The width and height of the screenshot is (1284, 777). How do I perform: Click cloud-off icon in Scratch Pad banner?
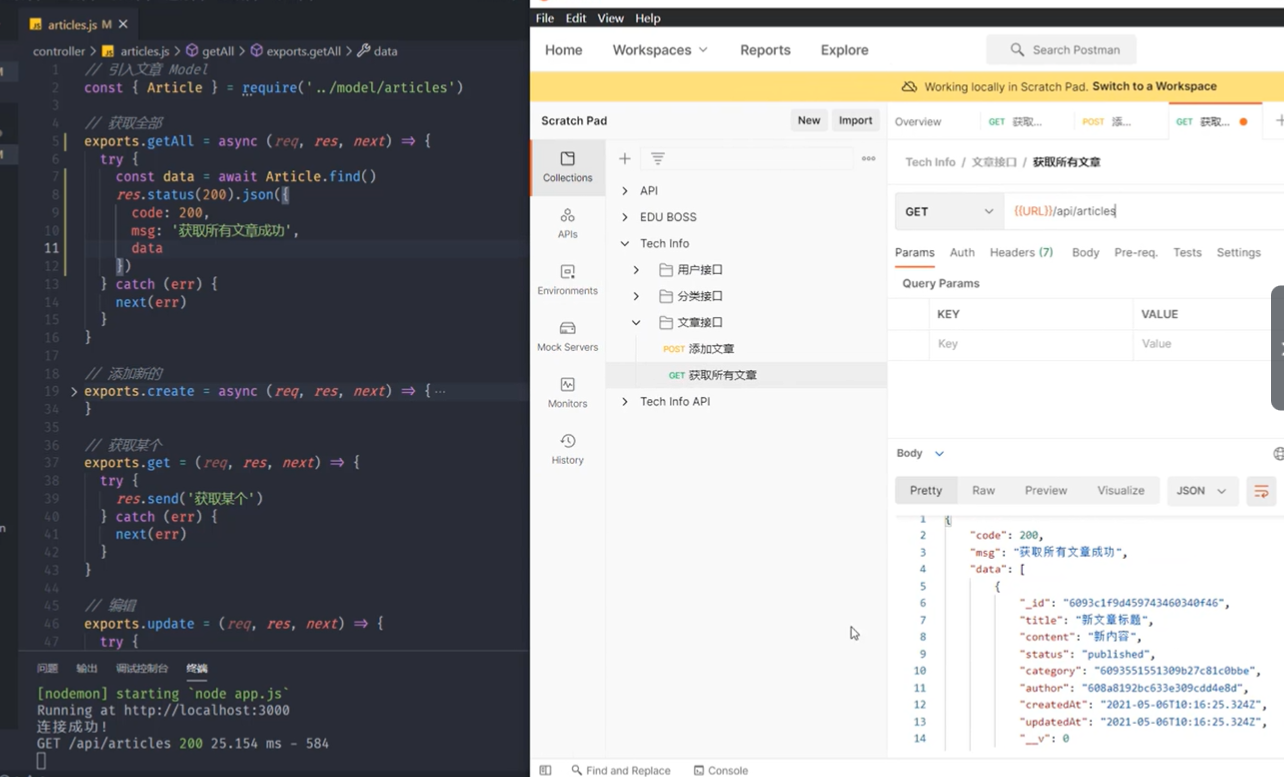pos(909,87)
